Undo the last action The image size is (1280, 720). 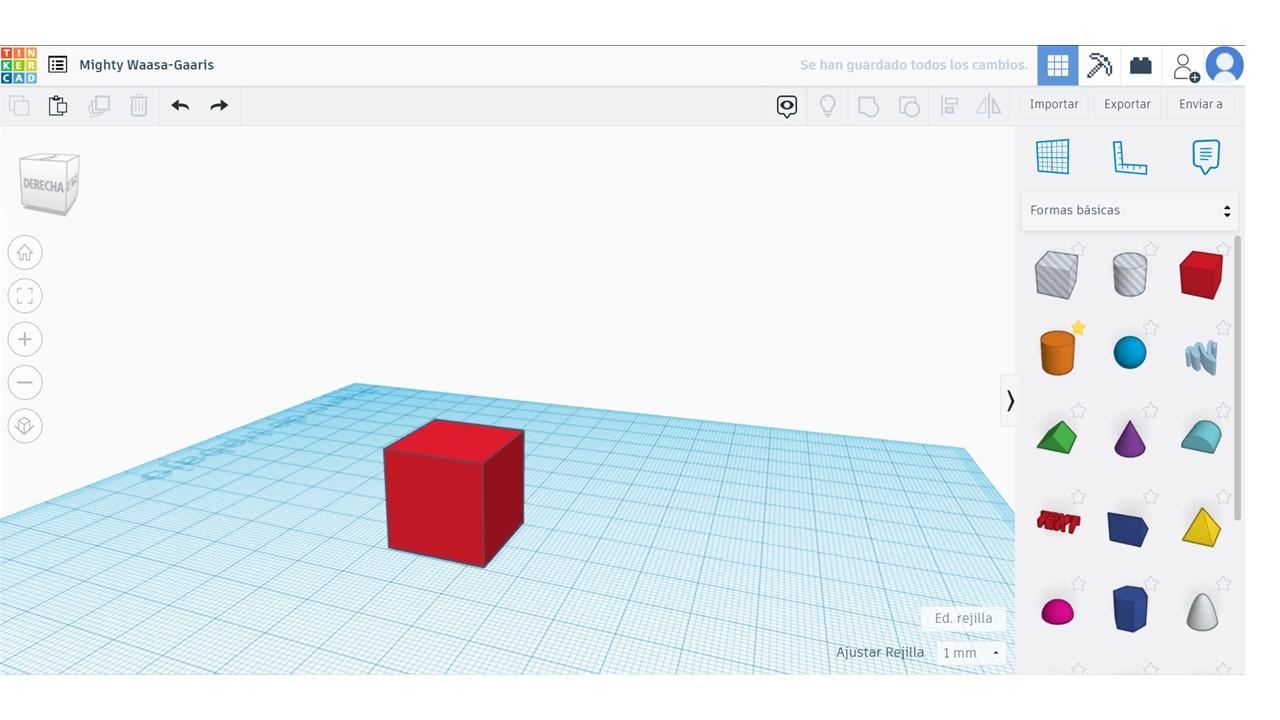click(x=180, y=105)
